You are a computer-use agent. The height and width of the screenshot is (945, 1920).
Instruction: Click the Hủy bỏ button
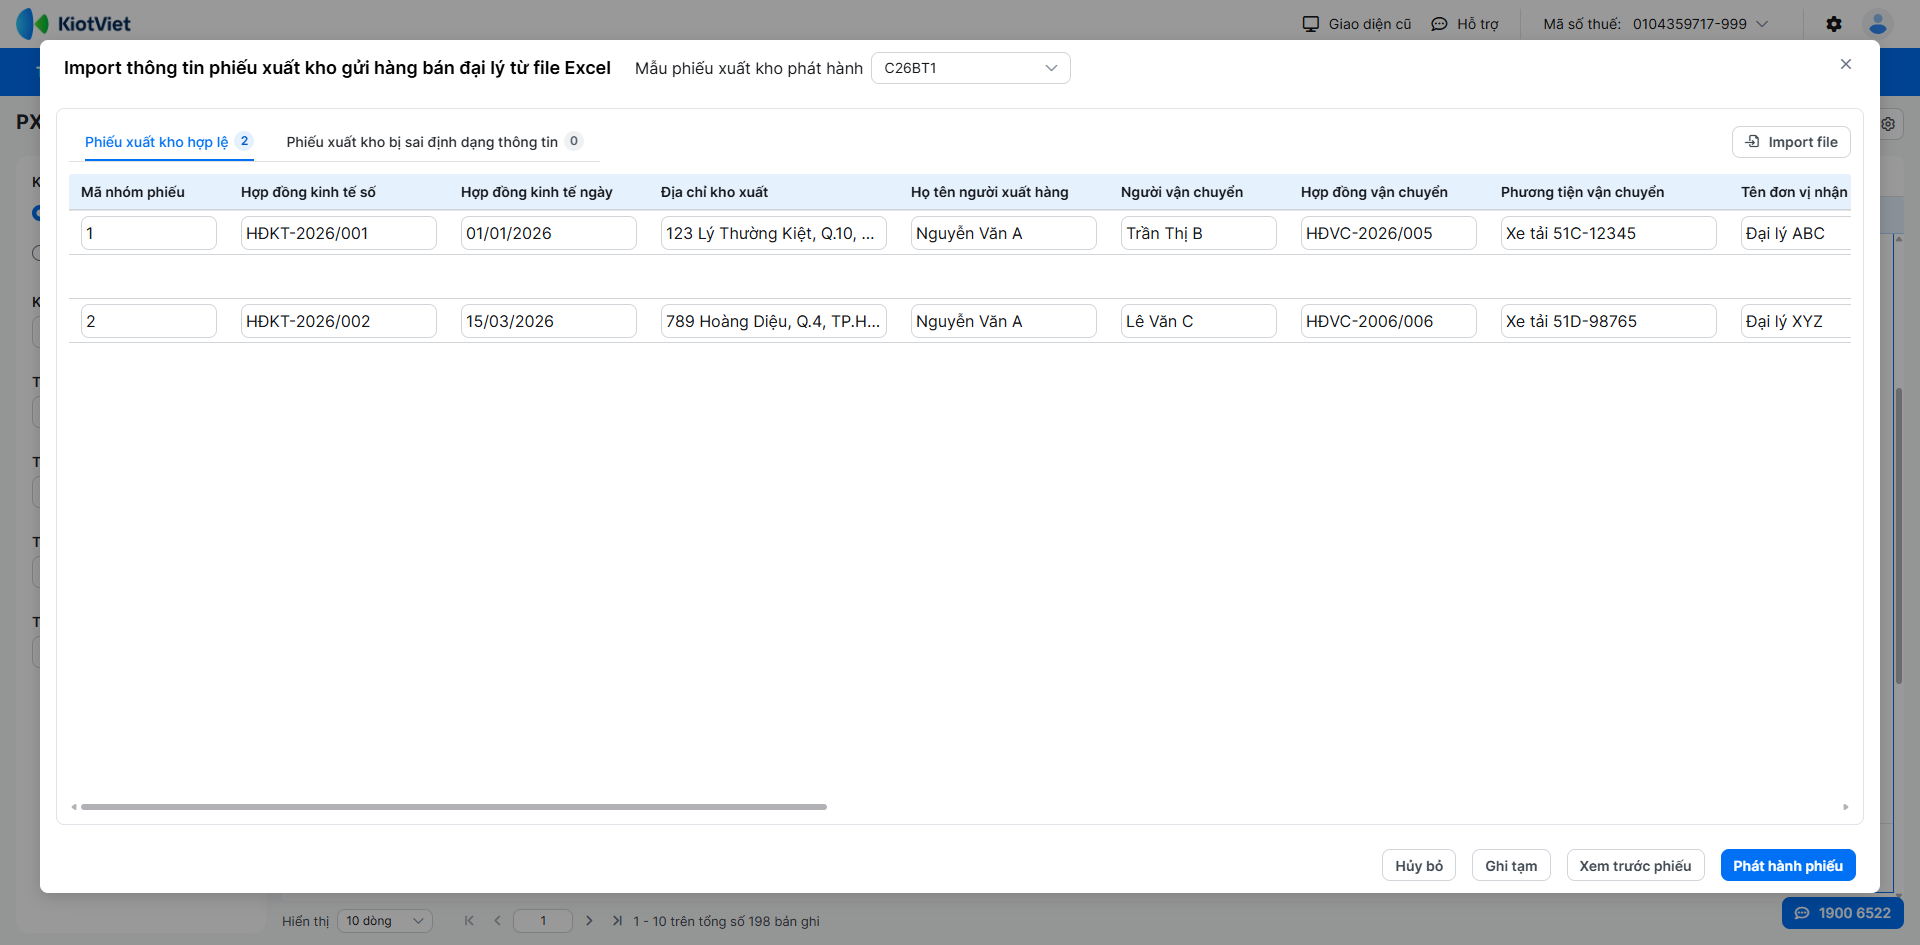tap(1419, 866)
